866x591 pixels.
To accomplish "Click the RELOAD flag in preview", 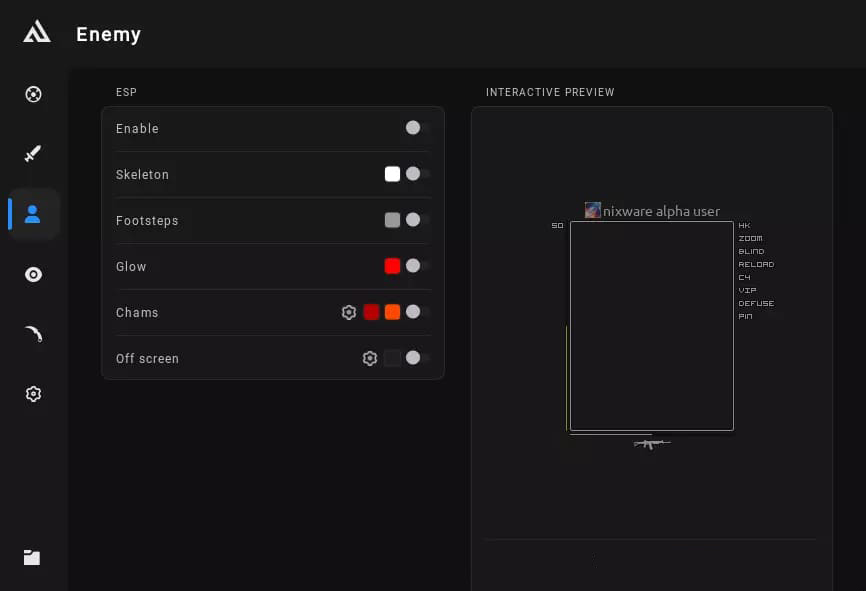I will click(x=756, y=265).
